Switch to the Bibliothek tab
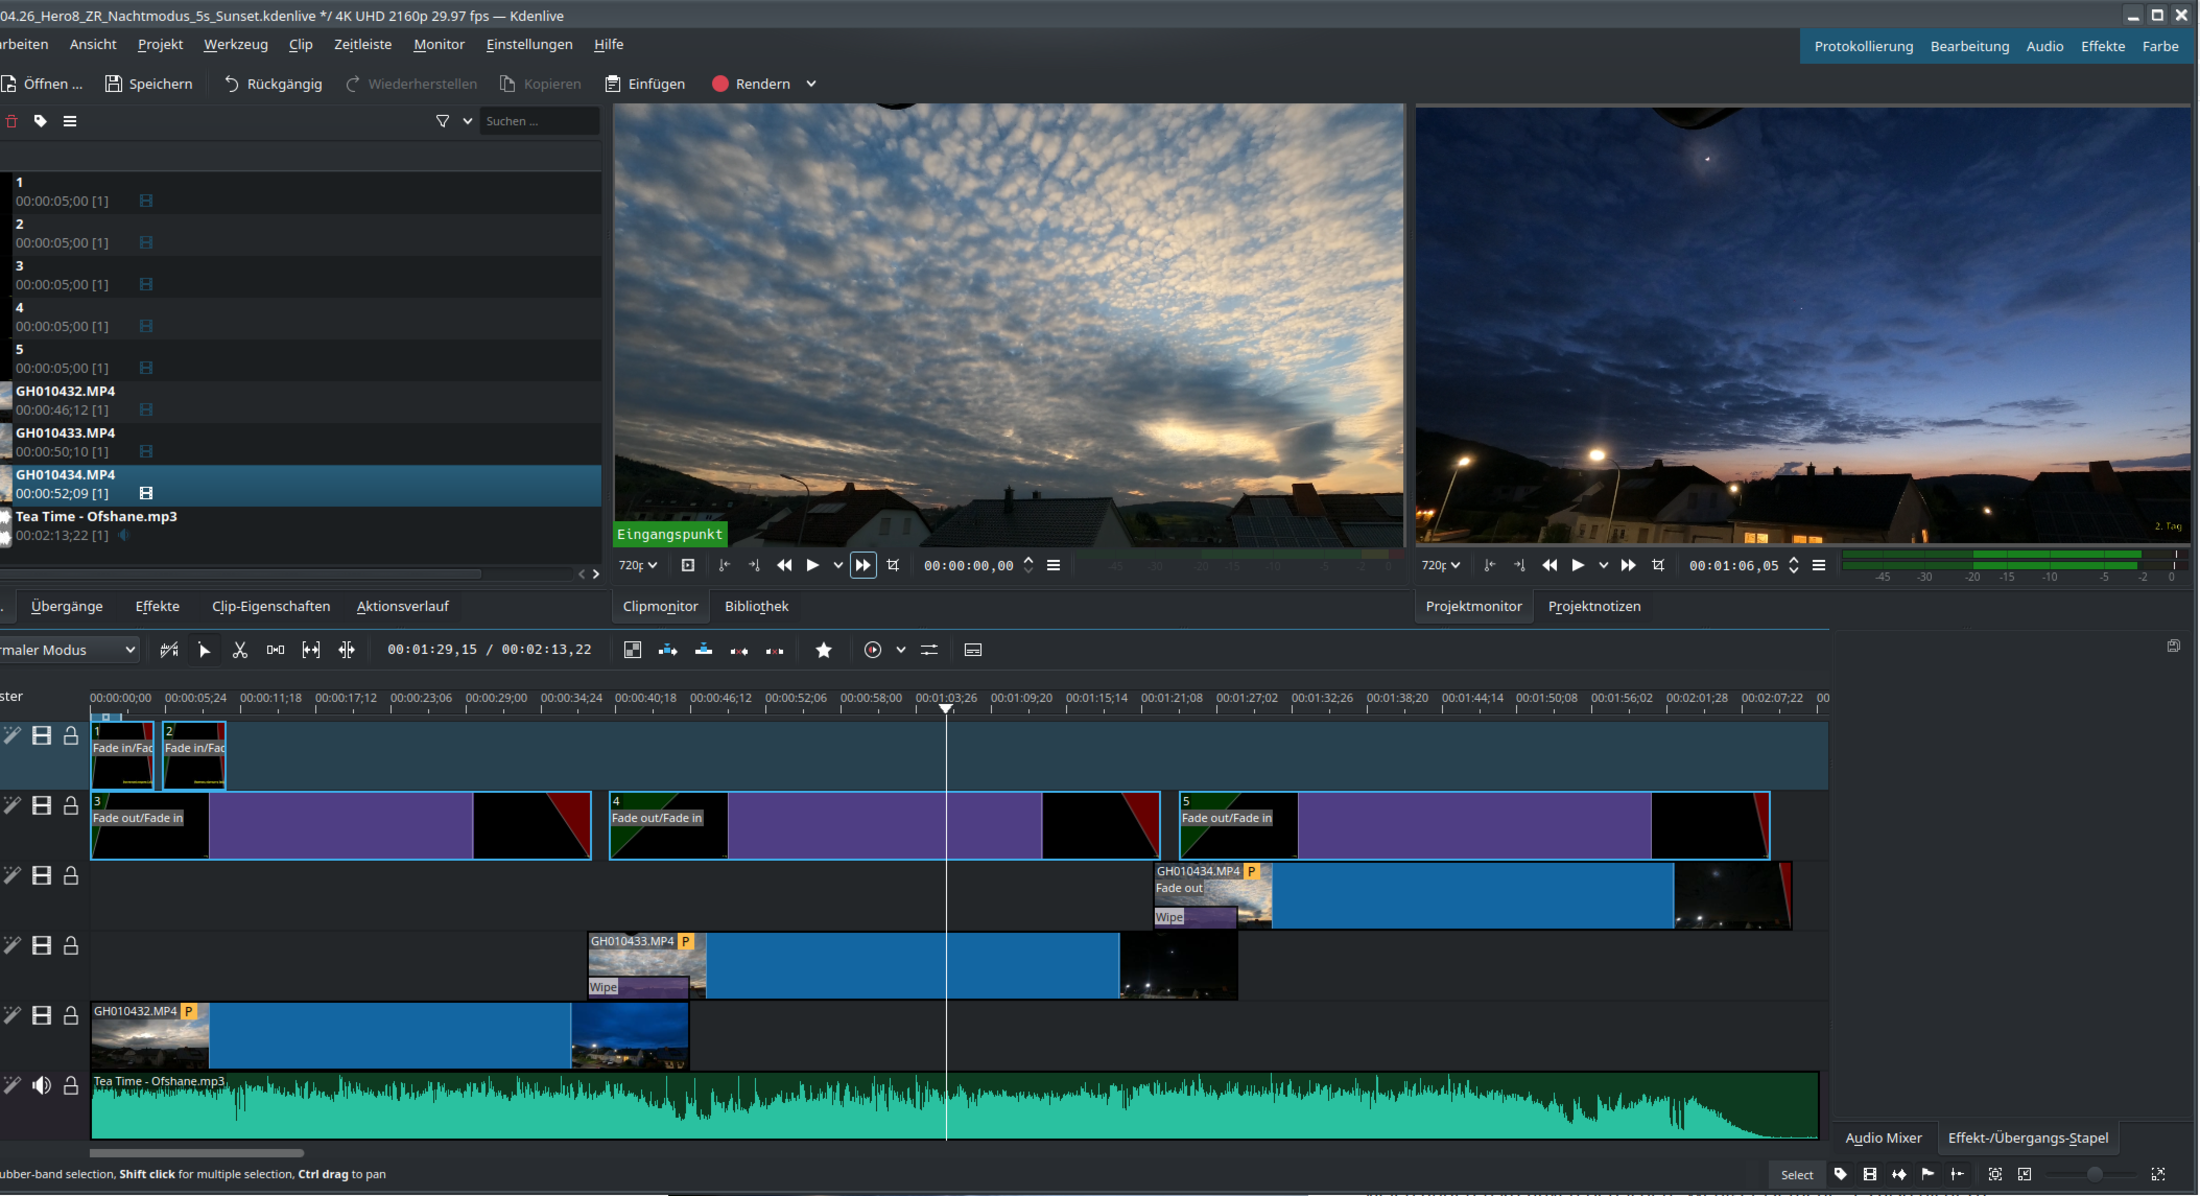The width and height of the screenshot is (2200, 1196). tap(756, 606)
